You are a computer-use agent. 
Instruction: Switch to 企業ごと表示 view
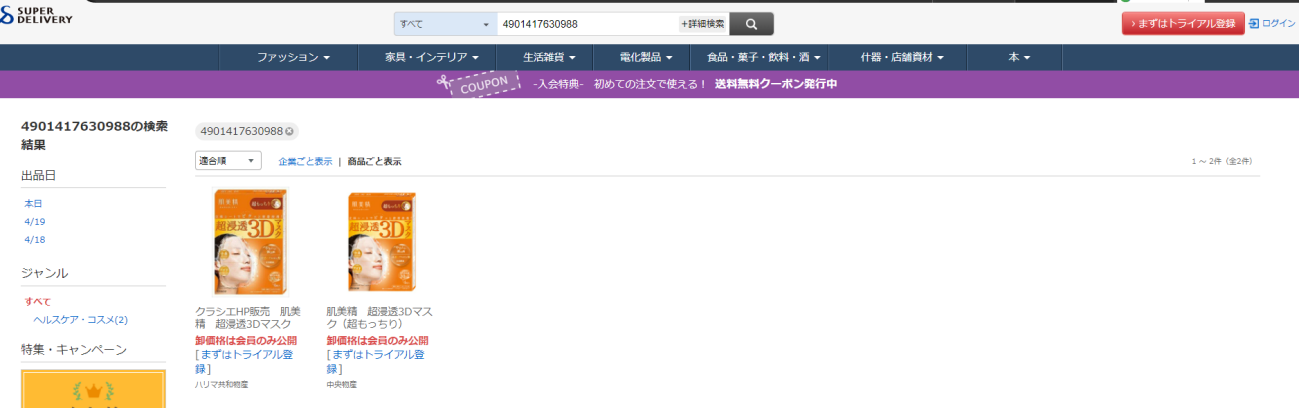click(x=305, y=161)
